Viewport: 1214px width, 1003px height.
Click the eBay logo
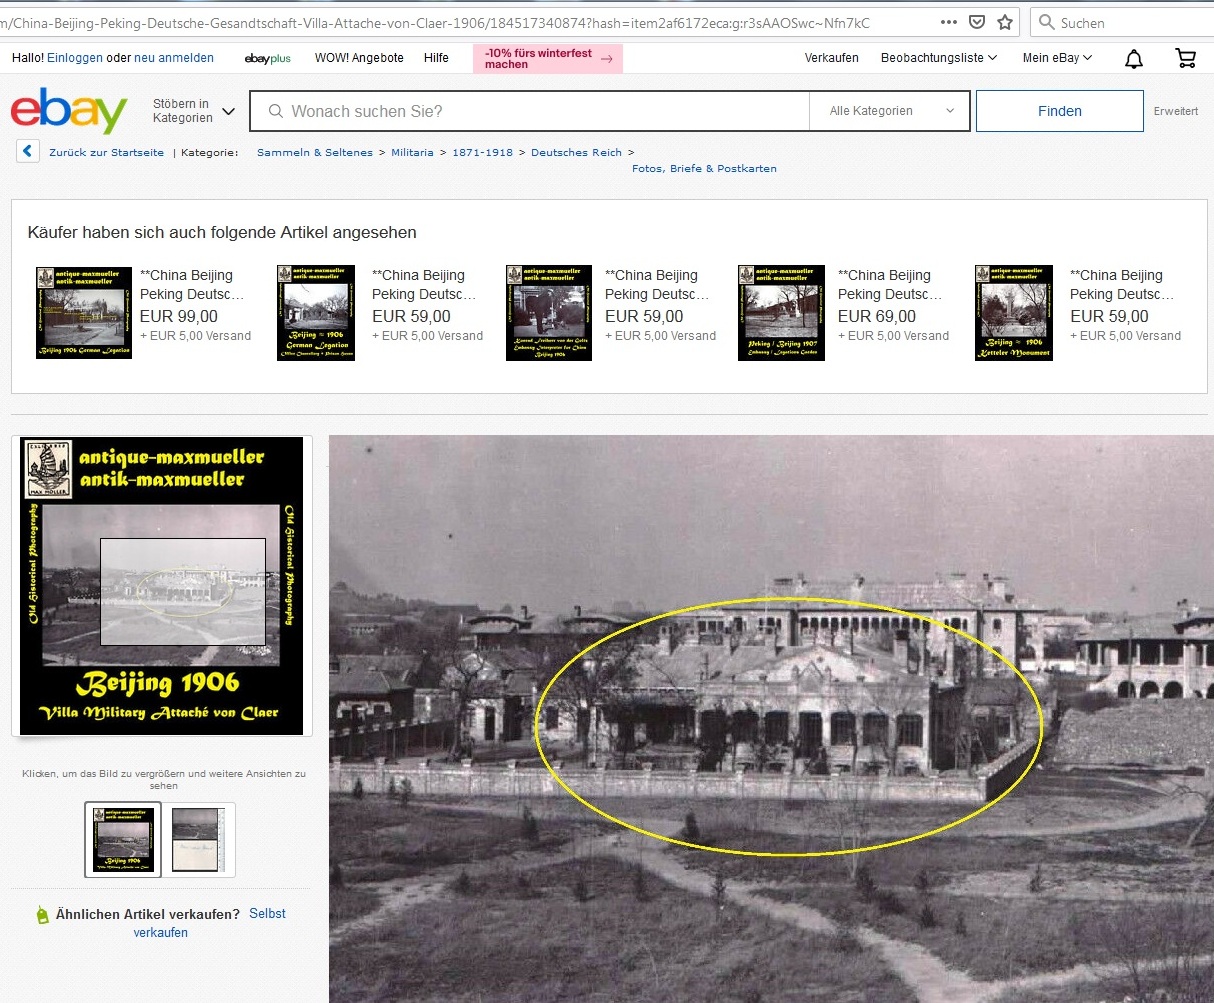(x=69, y=111)
